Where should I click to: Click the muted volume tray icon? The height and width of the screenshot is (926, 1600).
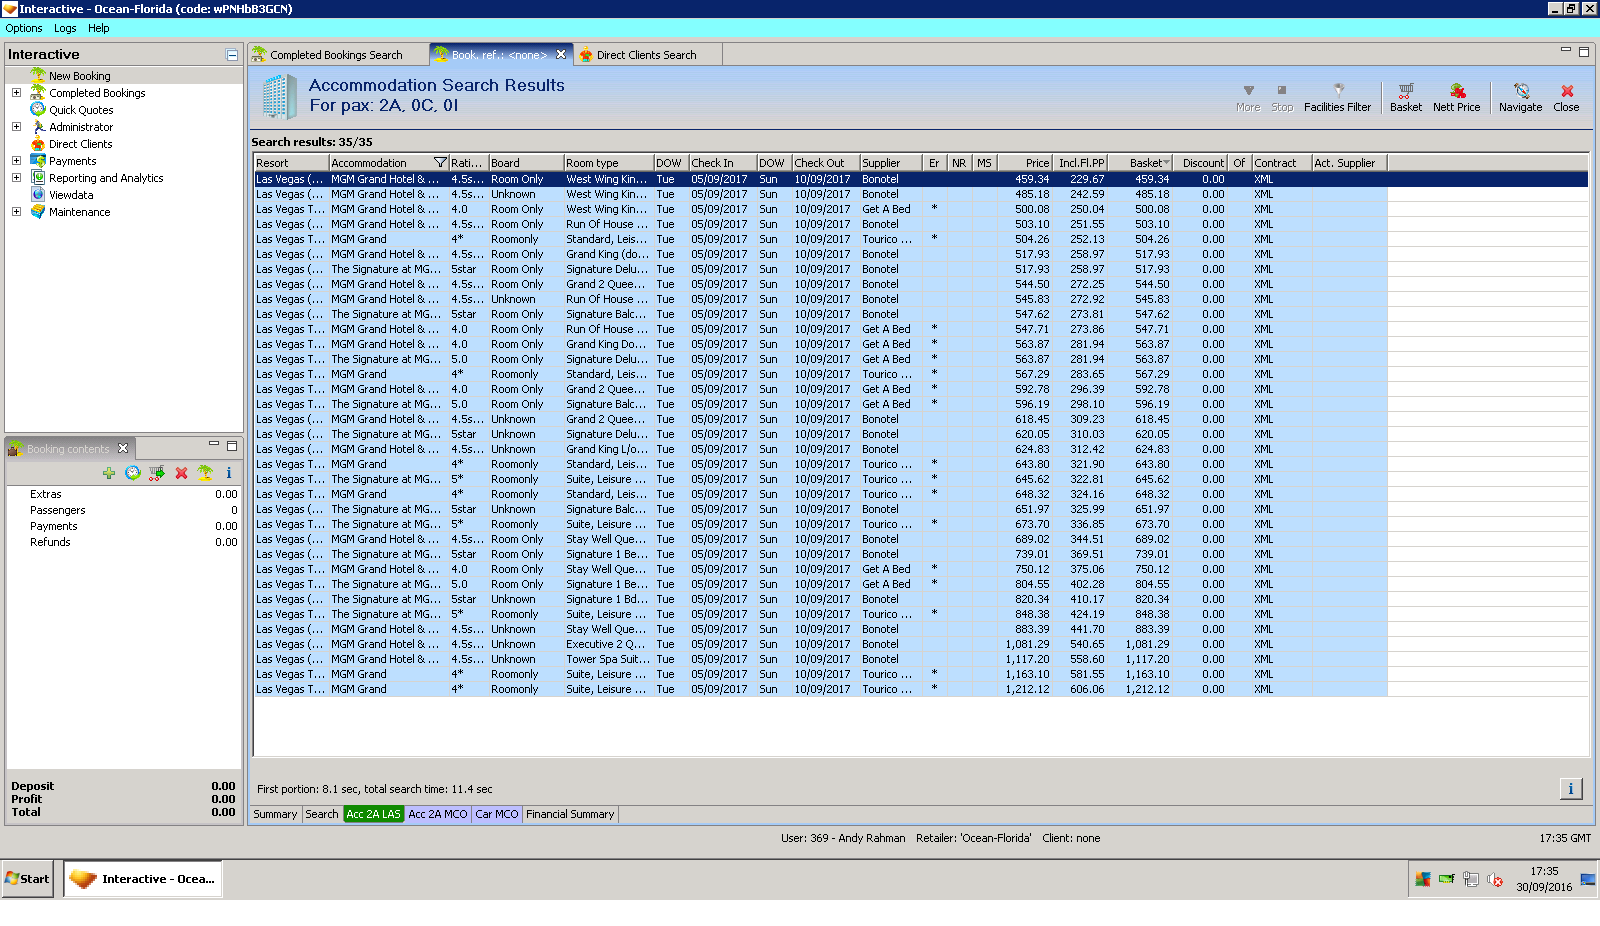(x=1495, y=879)
